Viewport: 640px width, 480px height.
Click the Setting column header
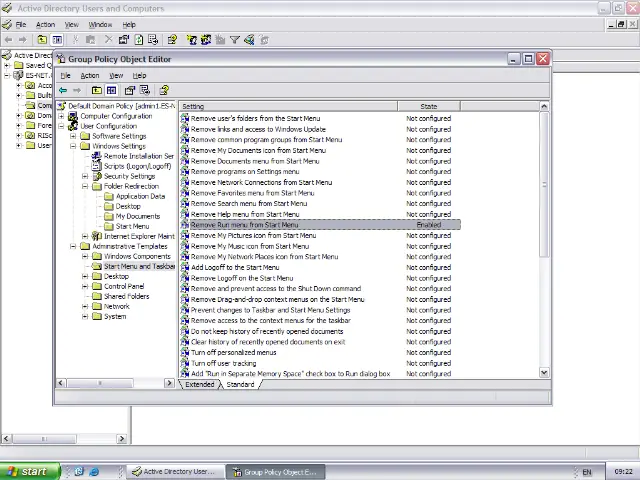[289, 107]
